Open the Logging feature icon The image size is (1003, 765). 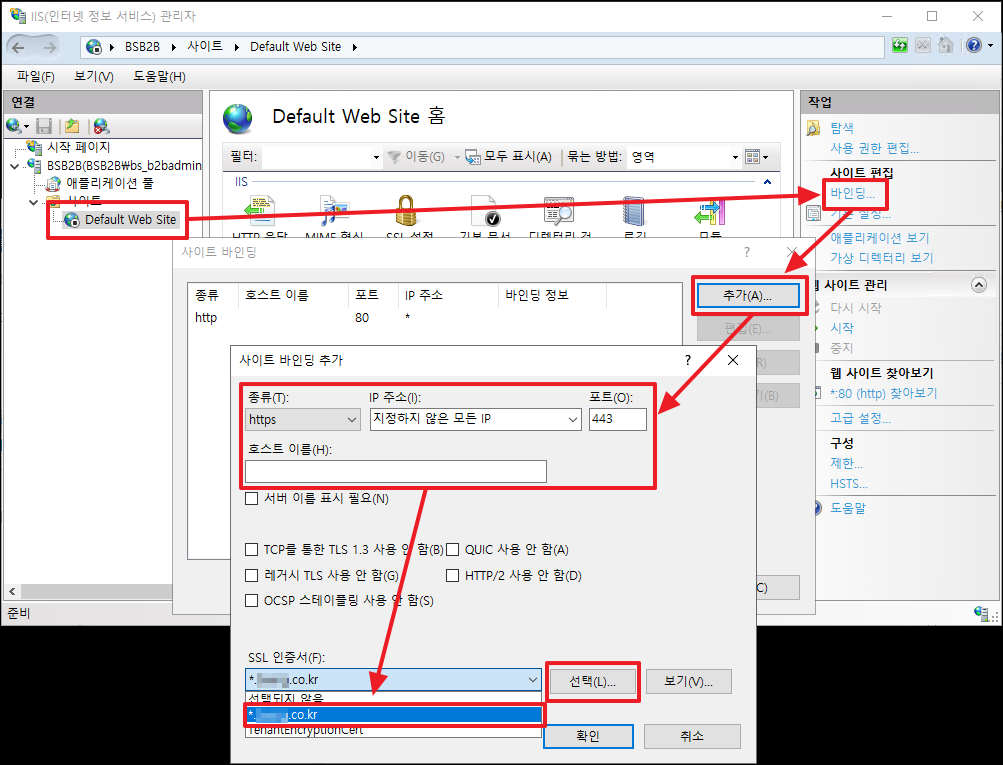click(x=634, y=211)
